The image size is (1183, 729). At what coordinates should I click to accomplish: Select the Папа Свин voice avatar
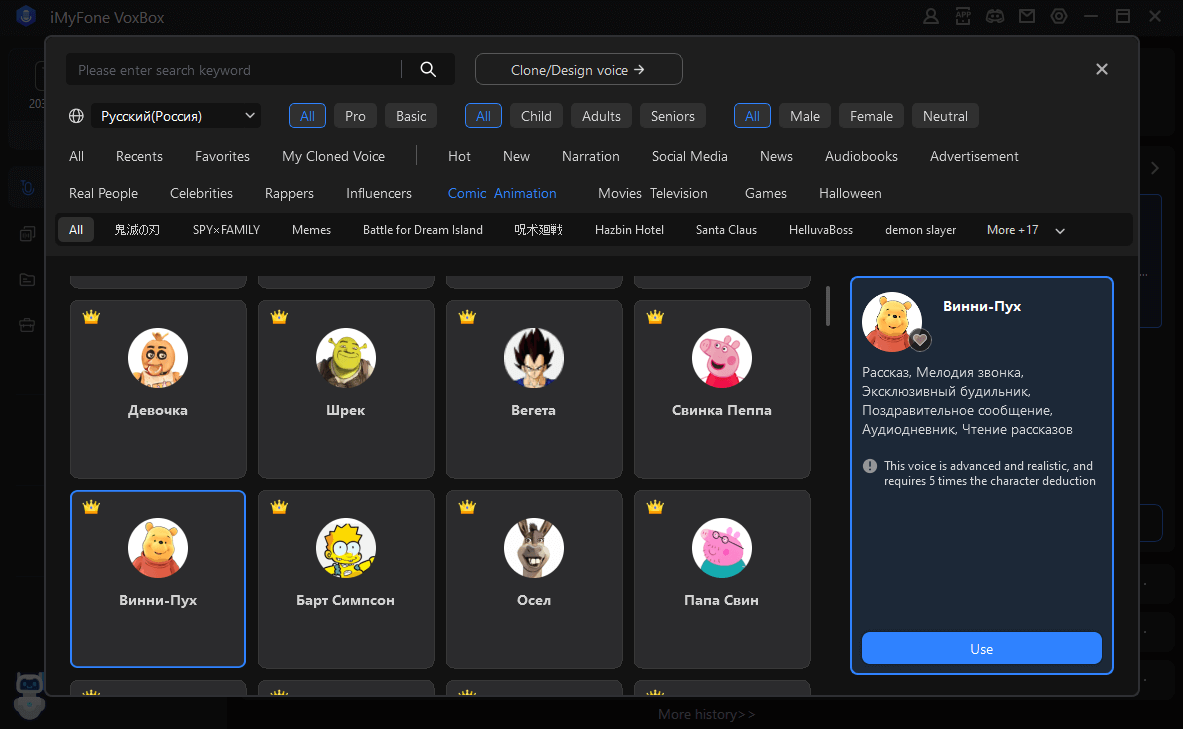tap(721, 548)
